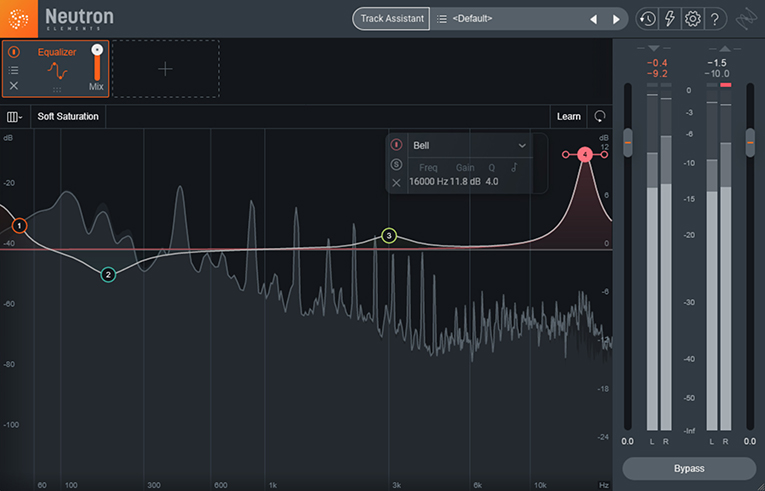Click input gain readout 0.0
The image size is (765, 491).
(627, 441)
